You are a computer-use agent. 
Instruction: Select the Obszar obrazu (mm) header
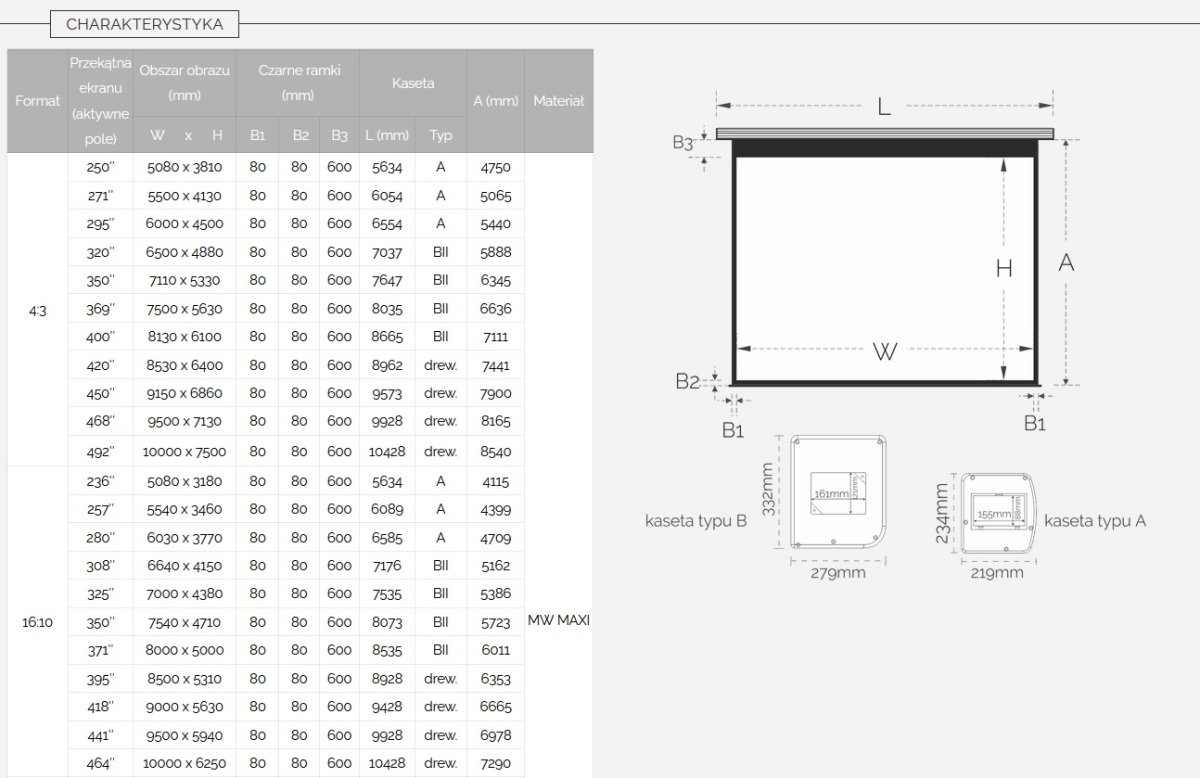[x=185, y=83]
